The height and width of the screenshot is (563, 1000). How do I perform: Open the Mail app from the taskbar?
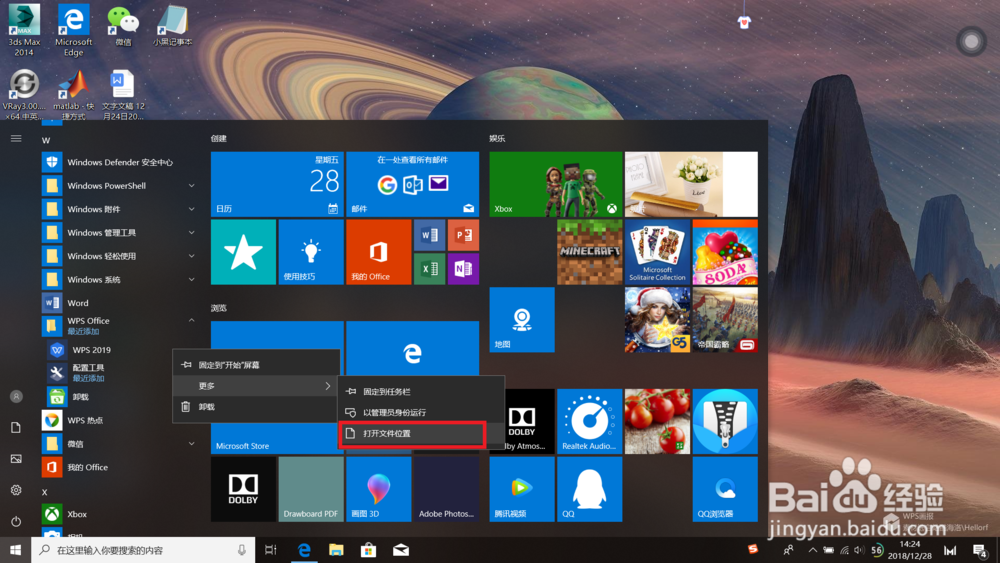point(401,550)
